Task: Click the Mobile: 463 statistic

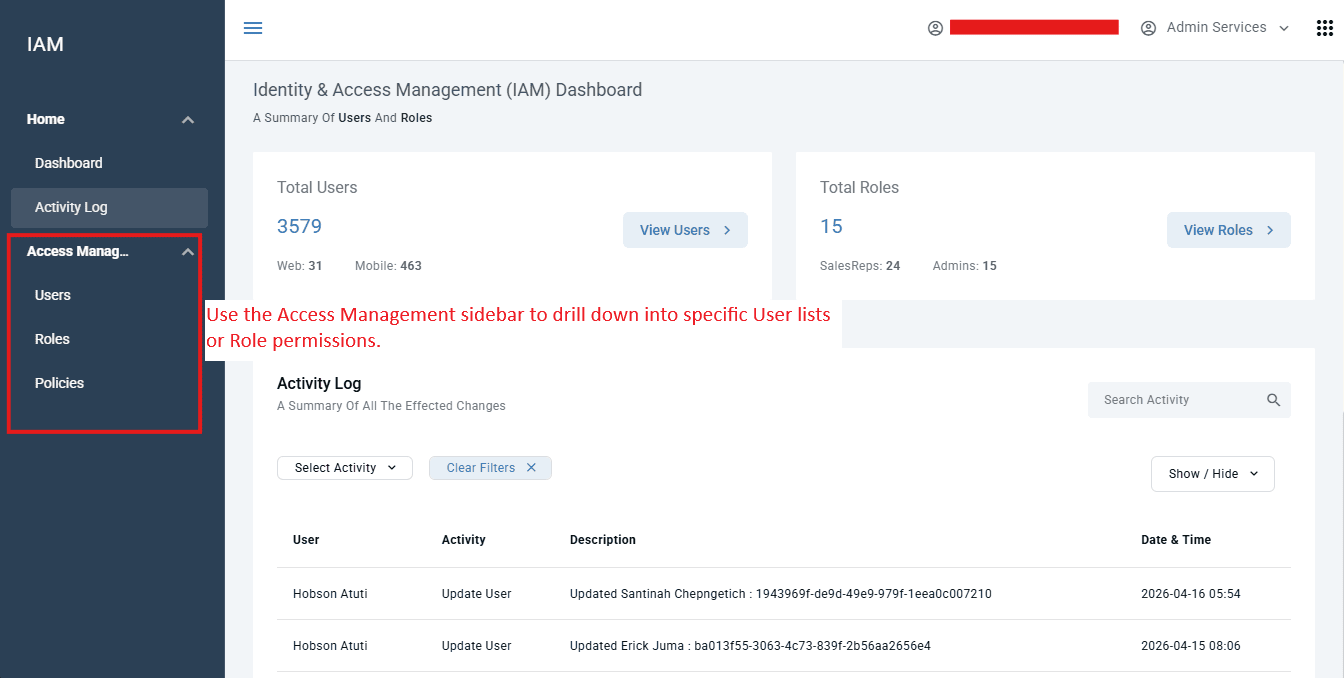Action: click(x=388, y=266)
